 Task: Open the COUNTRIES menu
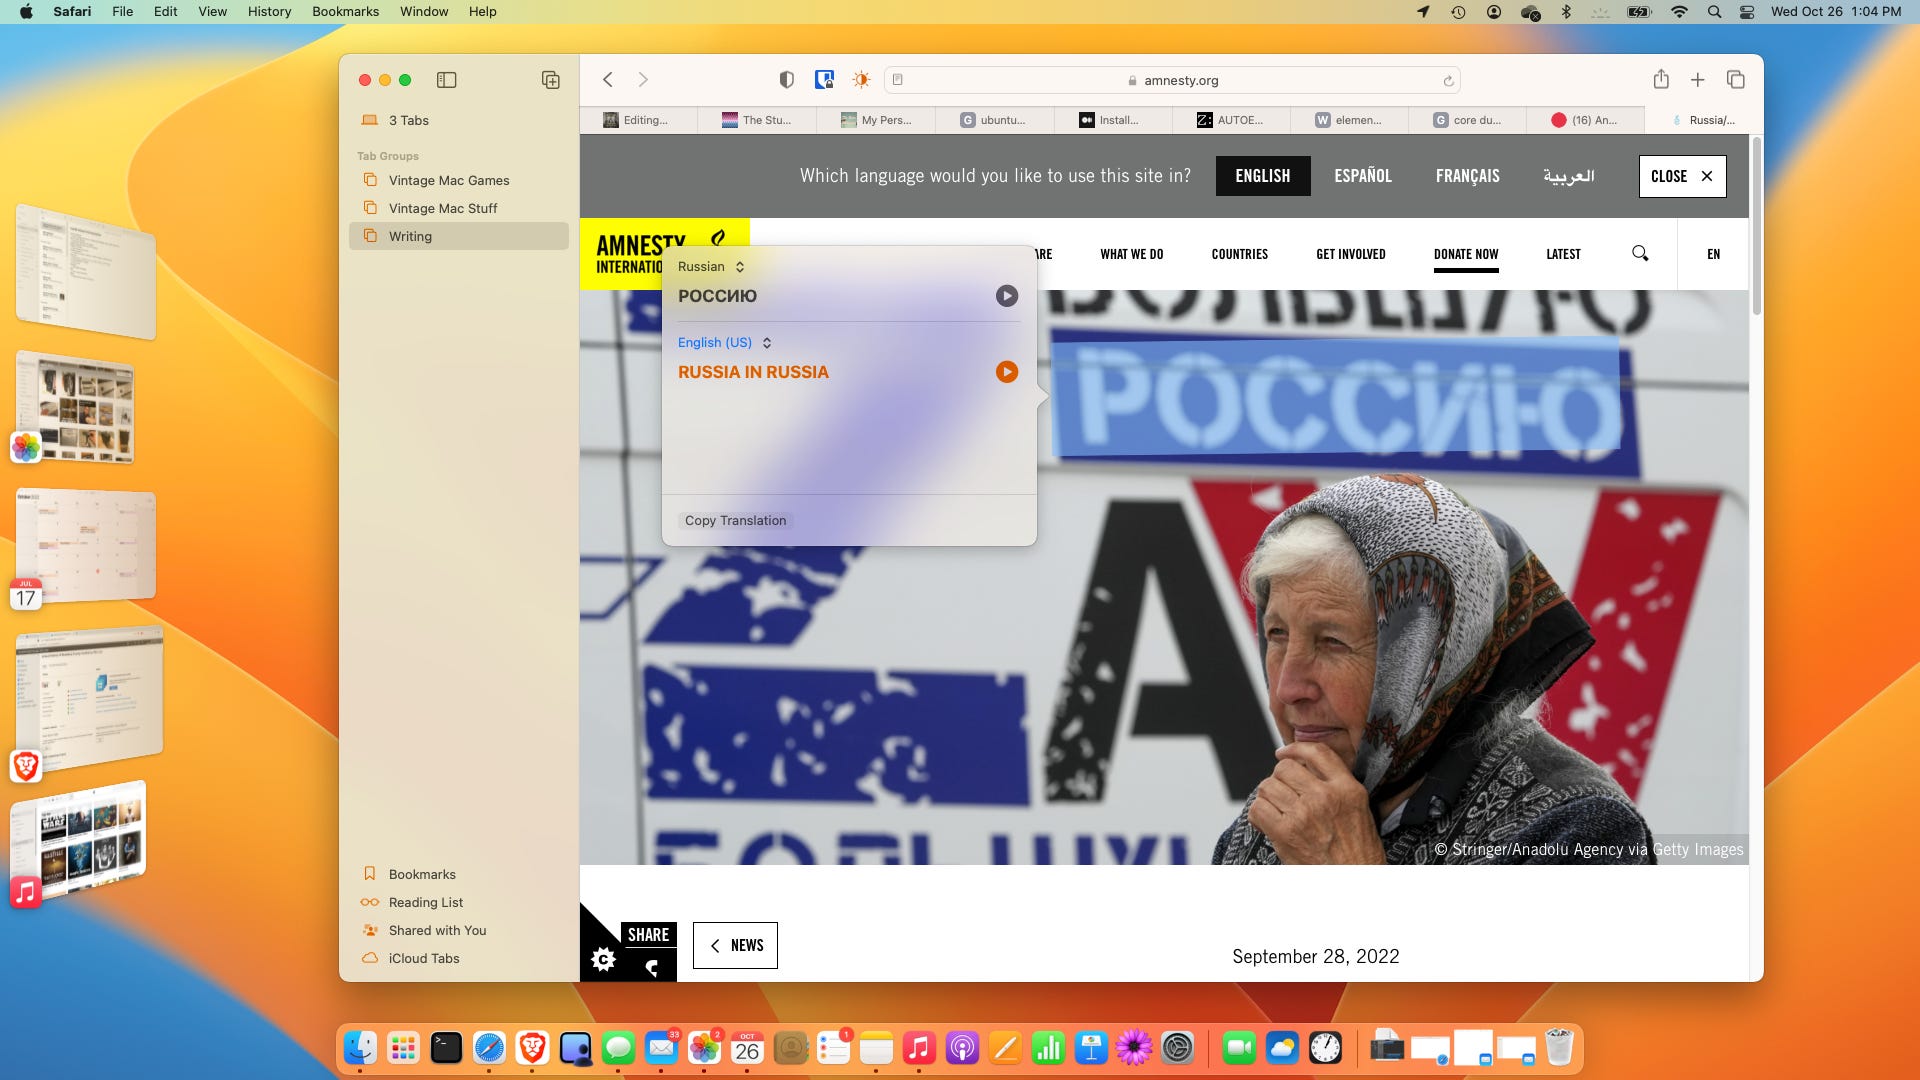(x=1239, y=254)
